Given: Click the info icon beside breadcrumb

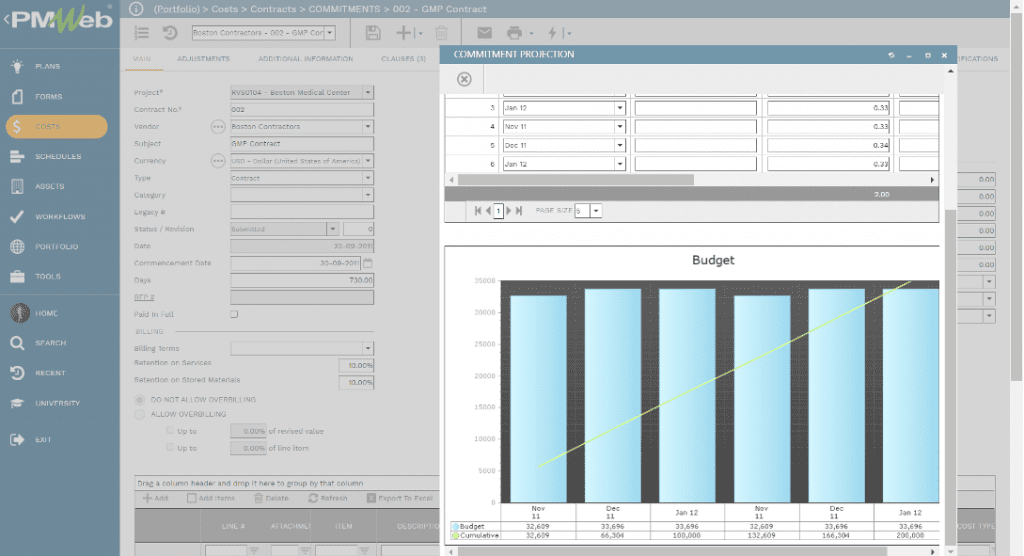Looking at the screenshot, I should pyautogui.click(x=136, y=9).
